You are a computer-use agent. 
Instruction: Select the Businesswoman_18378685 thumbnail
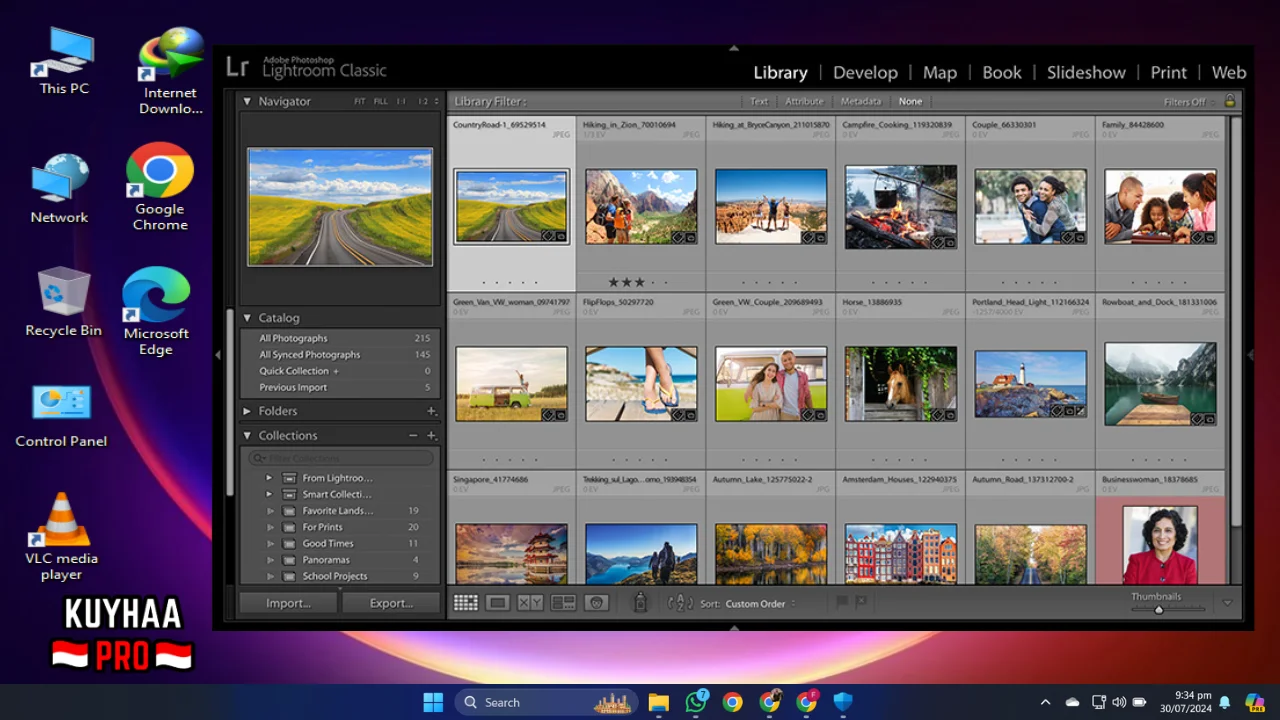1160,545
